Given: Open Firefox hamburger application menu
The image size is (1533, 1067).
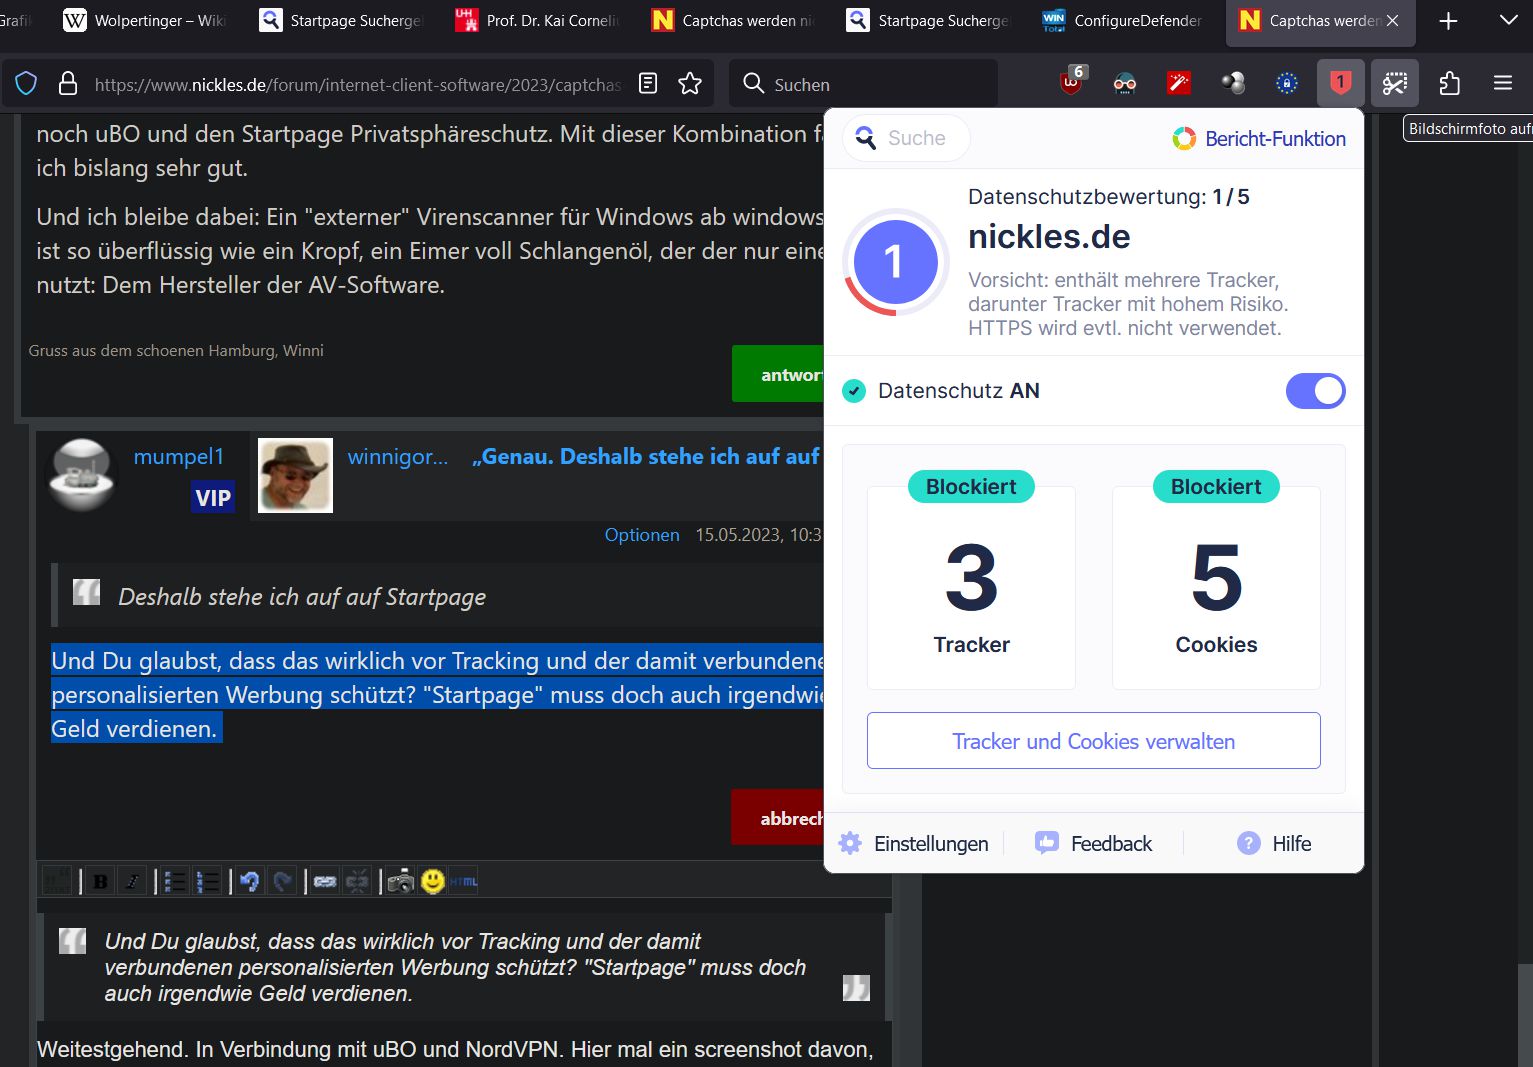Looking at the screenshot, I should coord(1503,84).
